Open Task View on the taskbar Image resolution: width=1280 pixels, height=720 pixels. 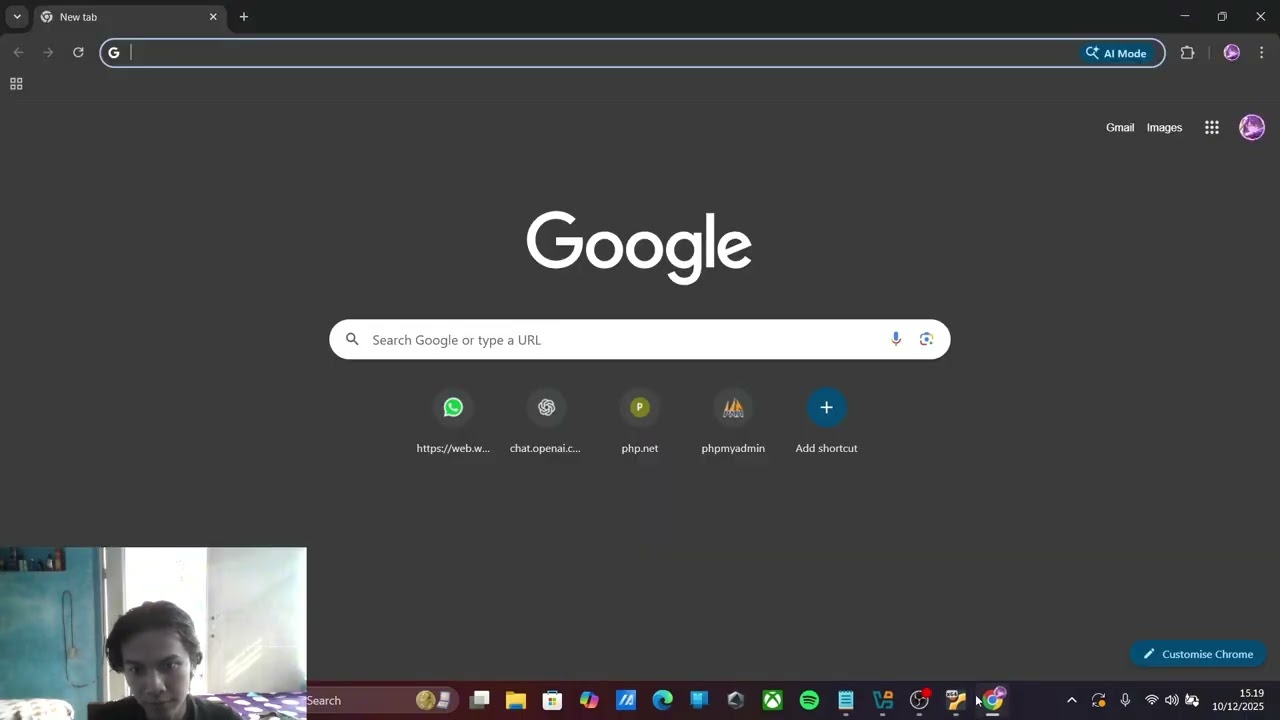click(x=480, y=700)
